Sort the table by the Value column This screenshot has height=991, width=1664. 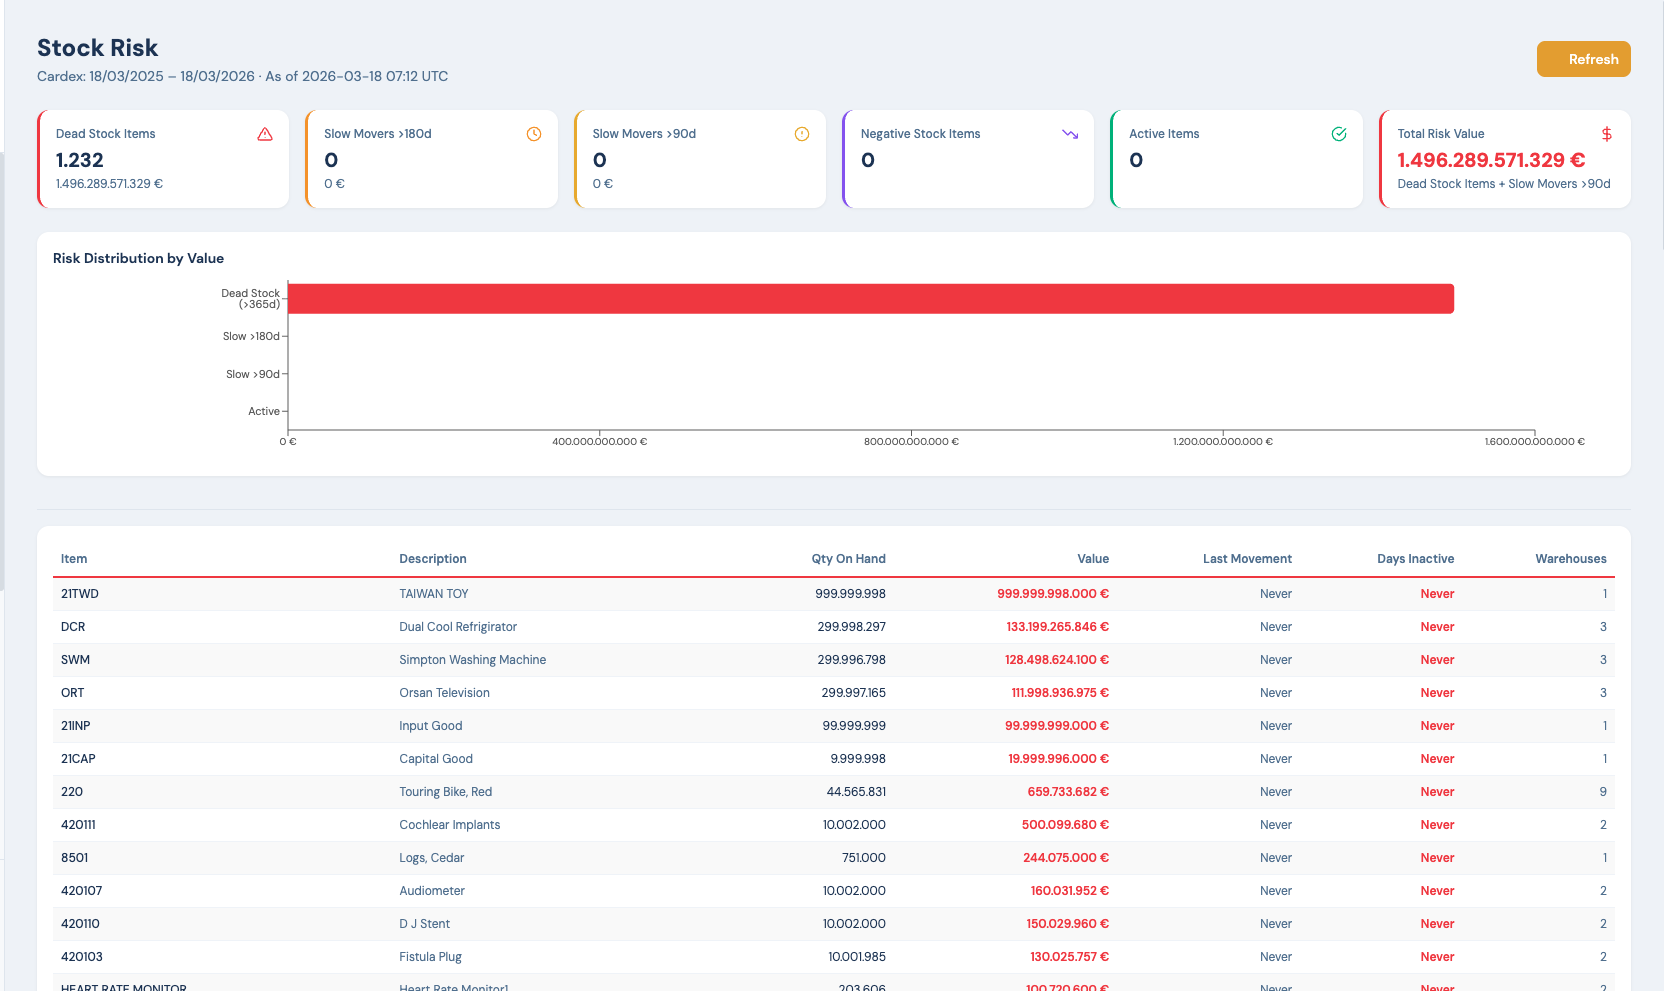1093,558
